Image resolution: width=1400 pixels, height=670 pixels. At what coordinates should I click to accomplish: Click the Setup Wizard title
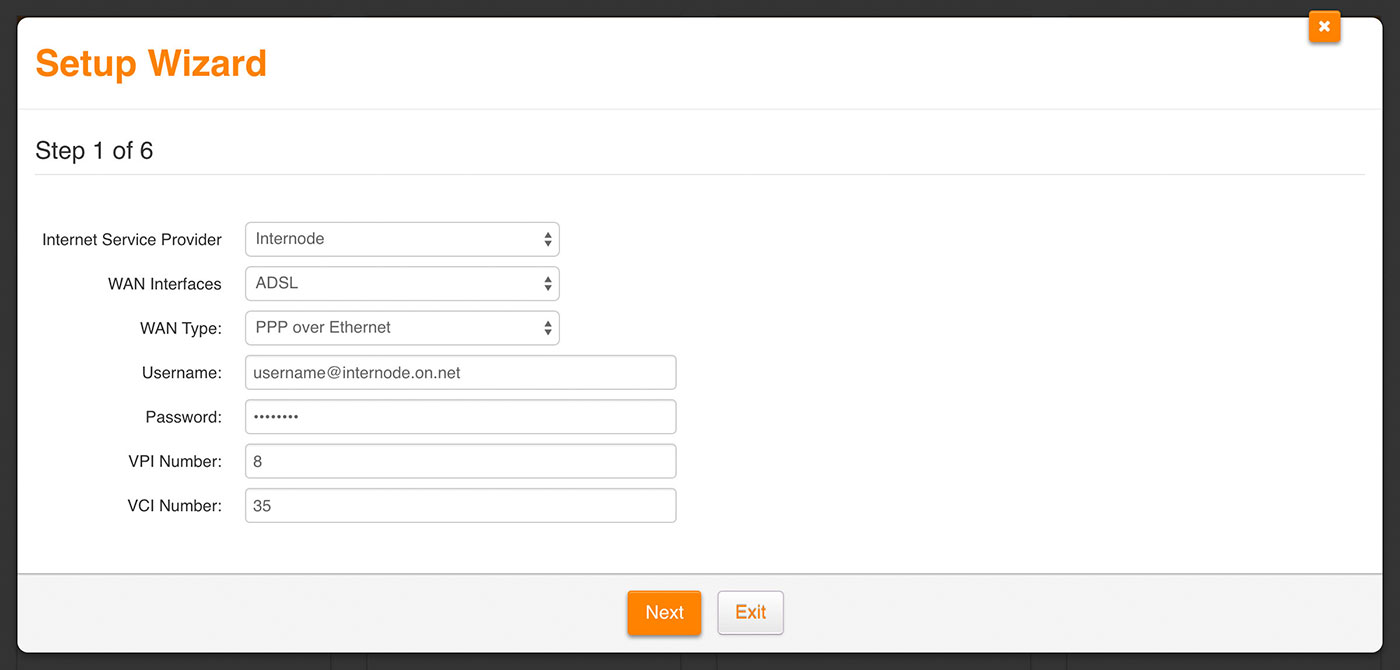tap(151, 63)
